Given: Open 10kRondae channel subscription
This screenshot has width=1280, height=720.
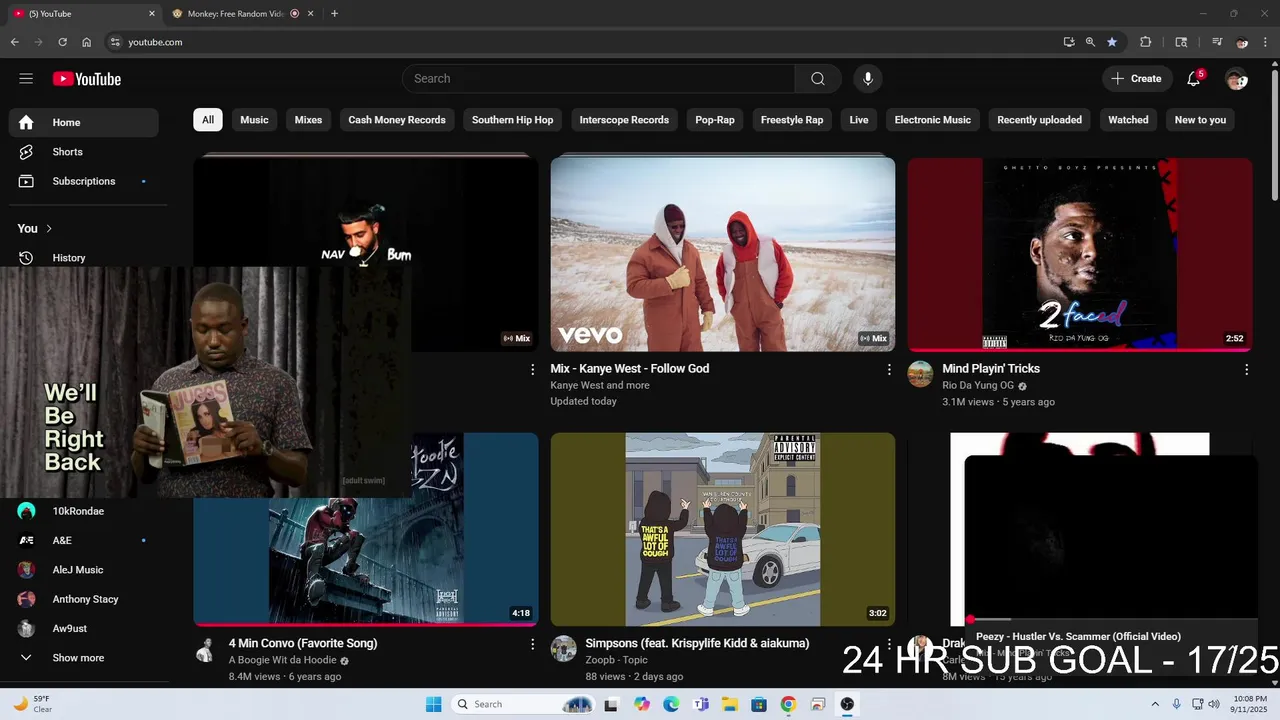Looking at the screenshot, I should [84, 511].
